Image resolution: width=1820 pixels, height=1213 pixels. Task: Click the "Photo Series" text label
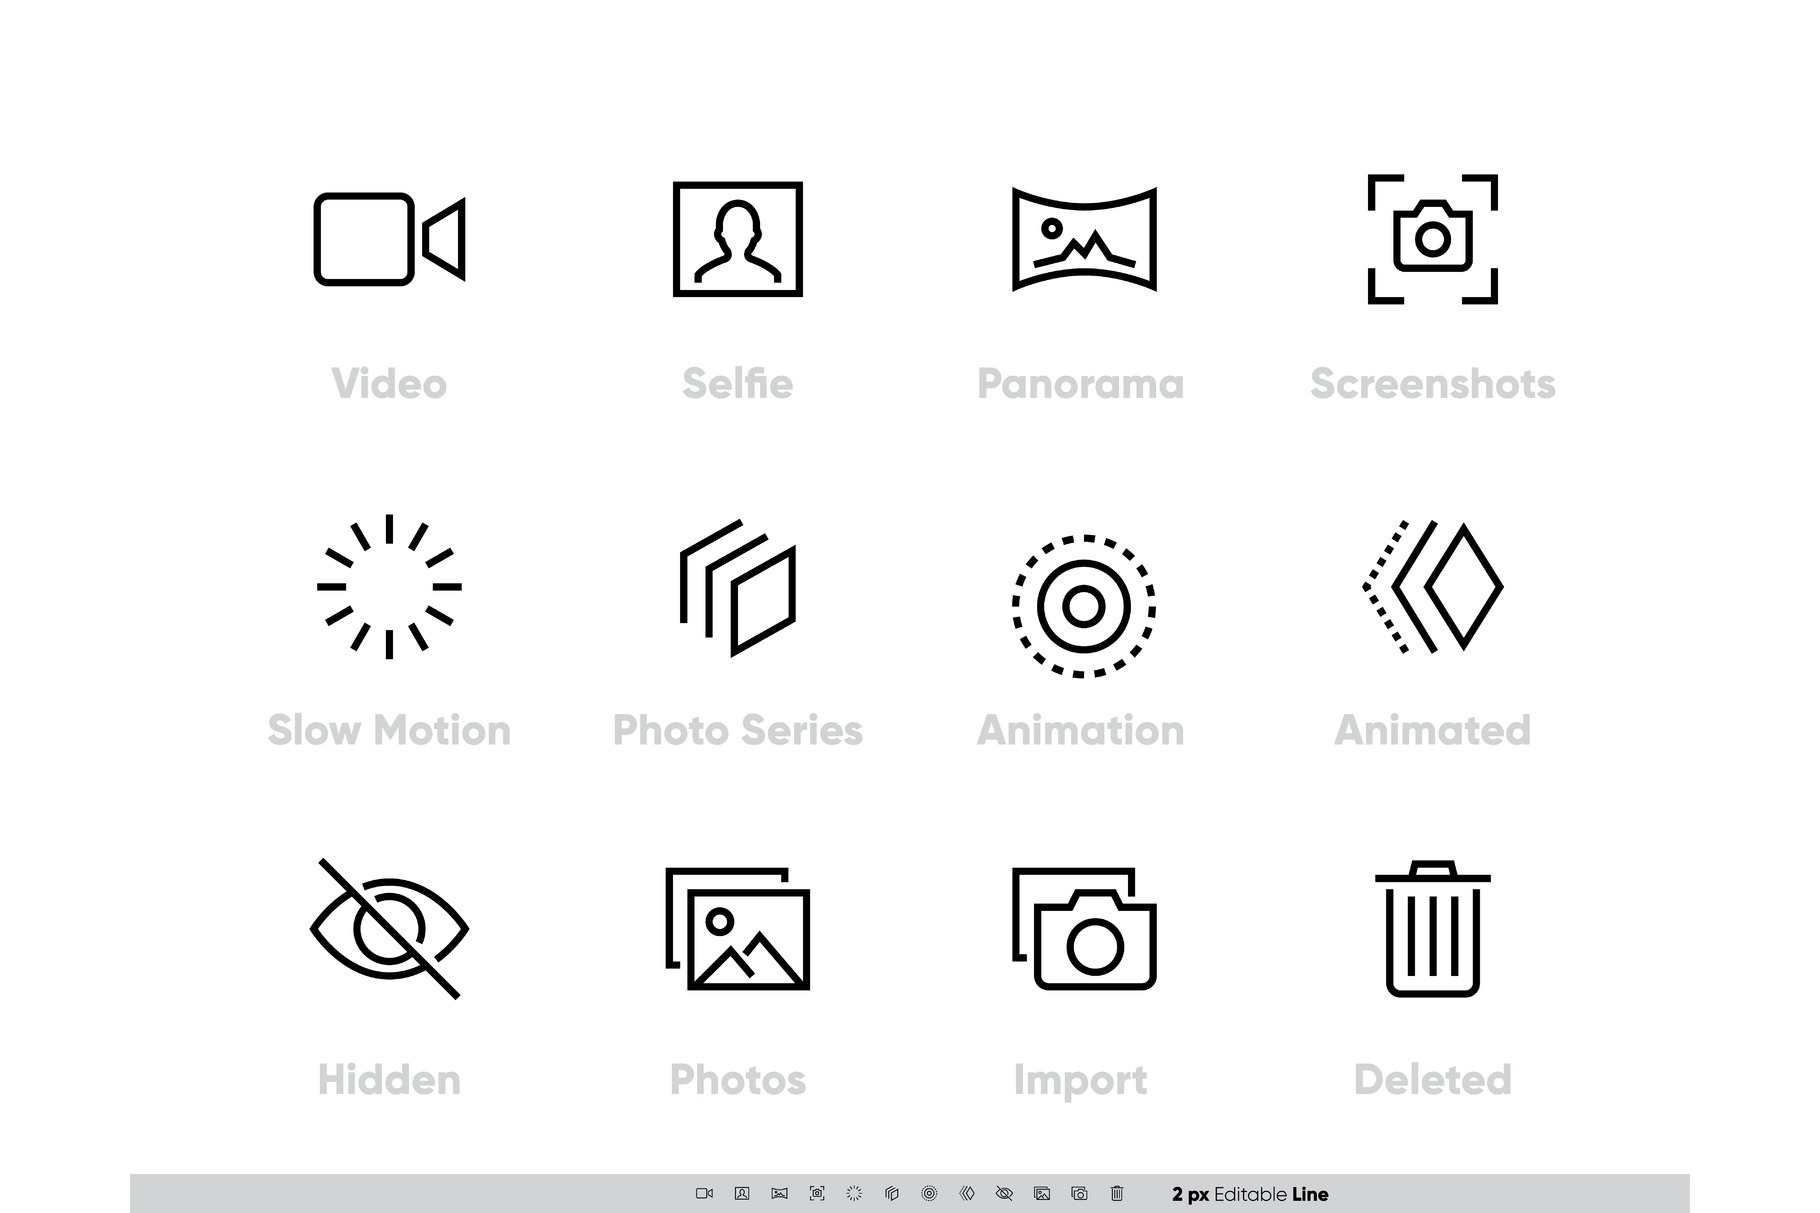point(738,731)
